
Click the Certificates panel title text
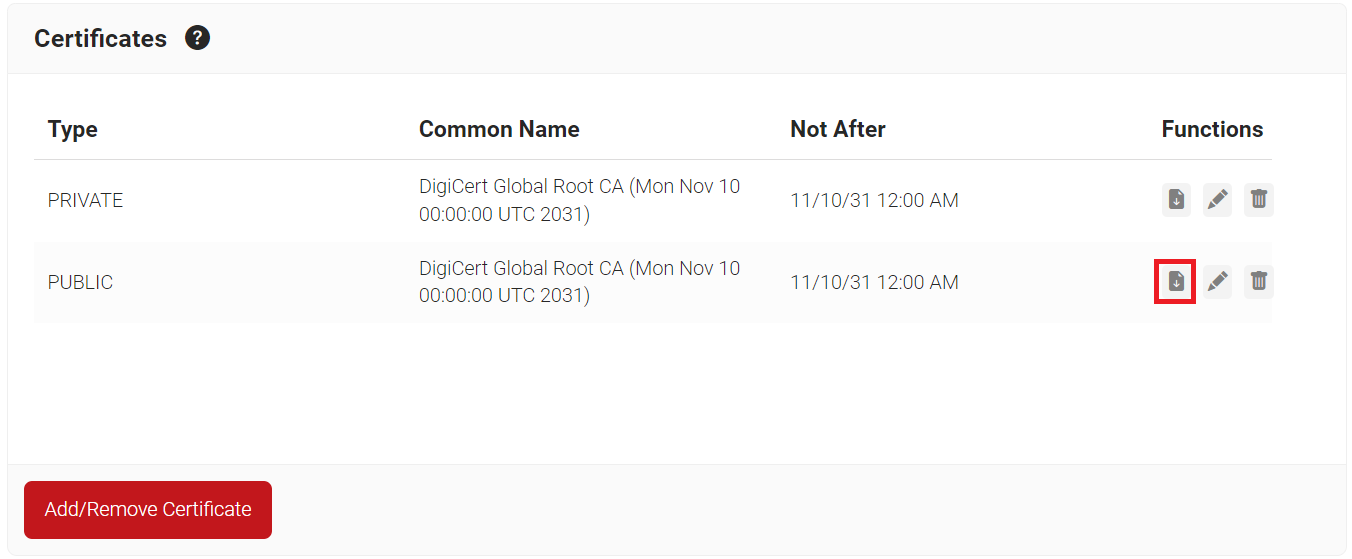[x=100, y=39]
